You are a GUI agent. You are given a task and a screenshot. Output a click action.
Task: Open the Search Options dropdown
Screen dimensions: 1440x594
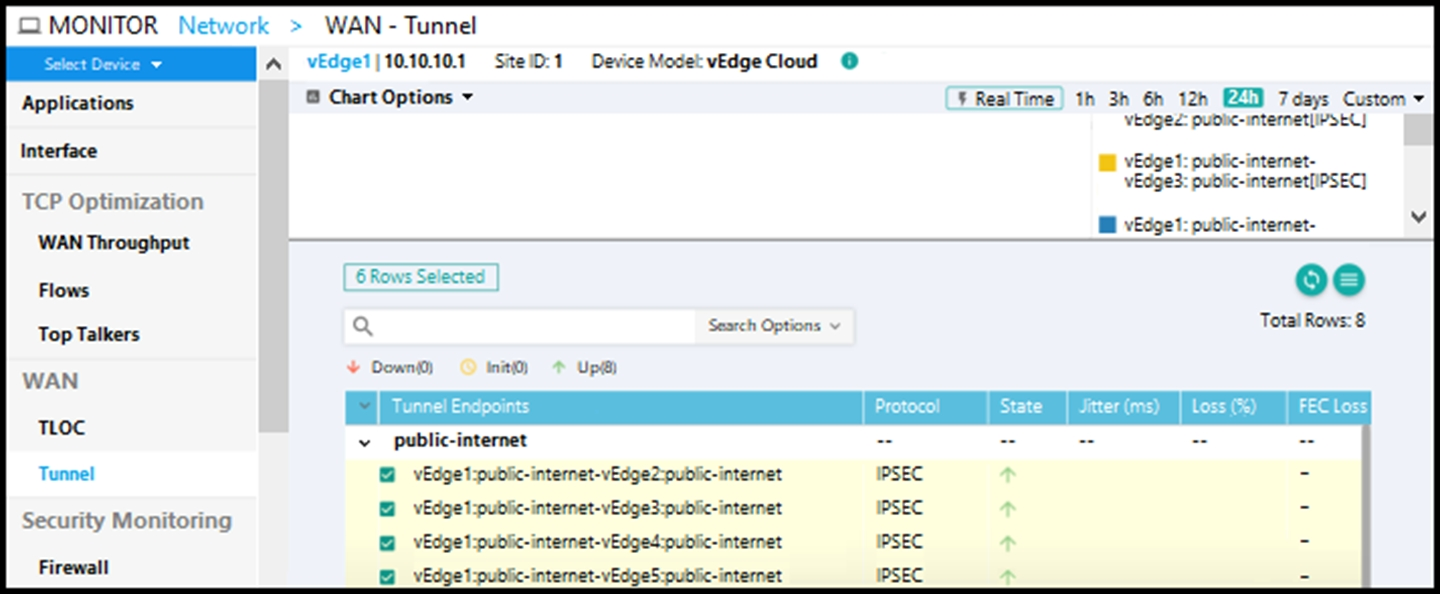coord(774,326)
